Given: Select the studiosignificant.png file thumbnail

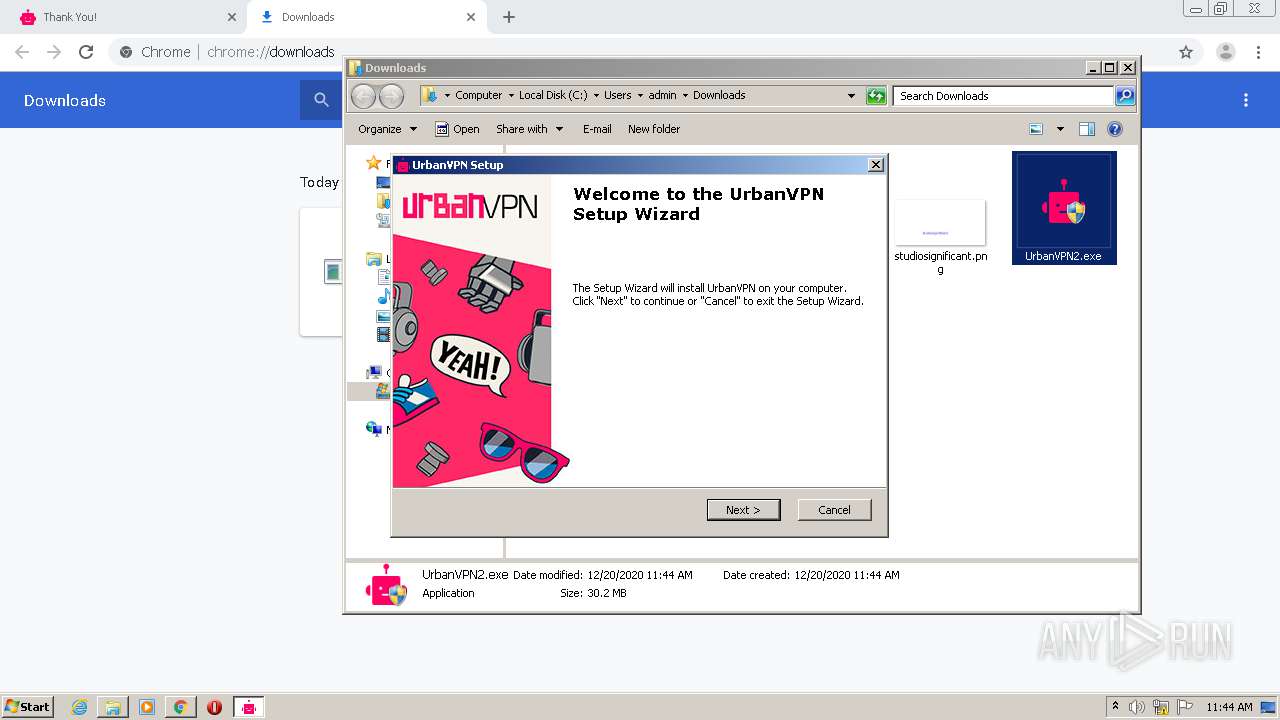Looking at the screenshot, I should click(939, 222).
